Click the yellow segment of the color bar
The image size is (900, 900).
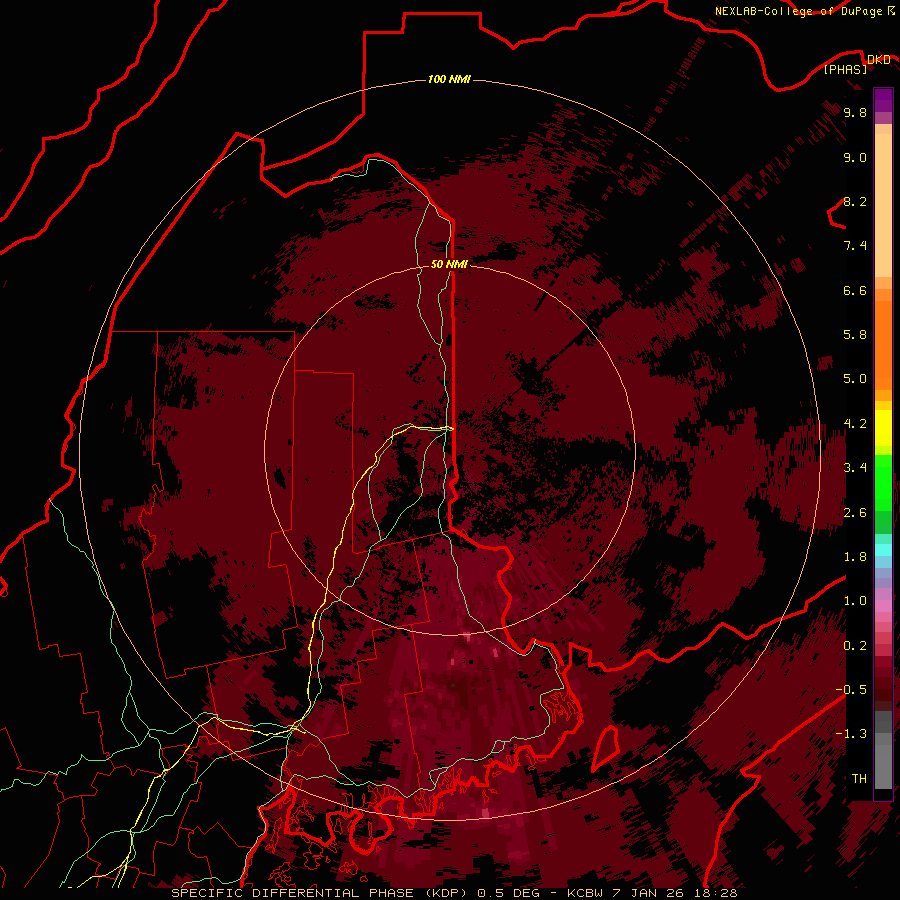883,428
